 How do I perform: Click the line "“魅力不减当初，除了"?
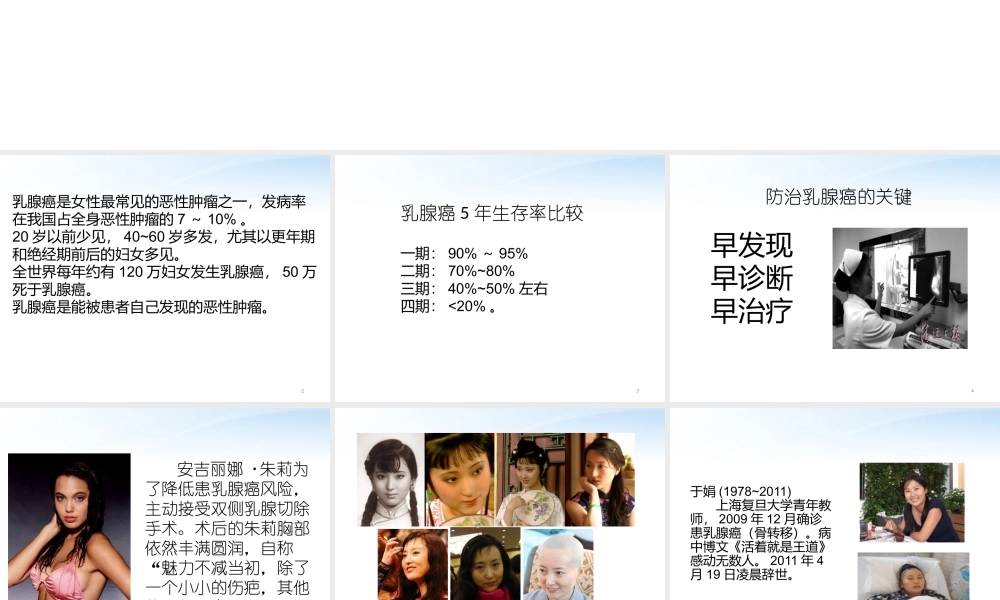coord(230,569)
